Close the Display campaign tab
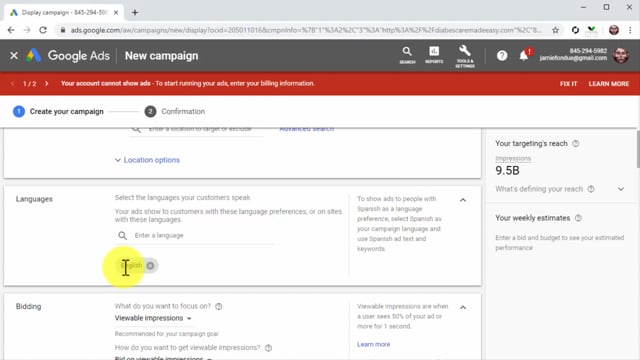This screenshot has height=360, width=640. pos(116,13)
